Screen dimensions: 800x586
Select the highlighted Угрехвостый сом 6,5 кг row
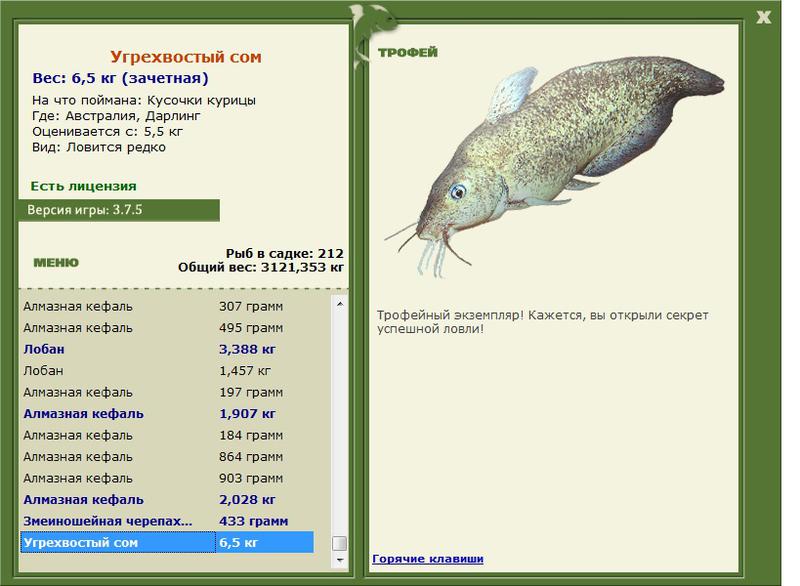[x=167, y=542]
